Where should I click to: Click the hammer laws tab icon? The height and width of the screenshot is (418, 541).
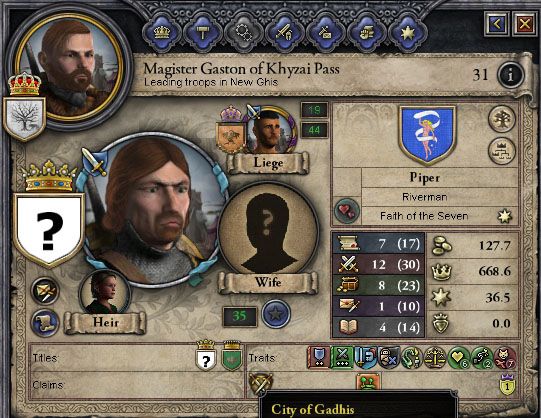point(202,32)
